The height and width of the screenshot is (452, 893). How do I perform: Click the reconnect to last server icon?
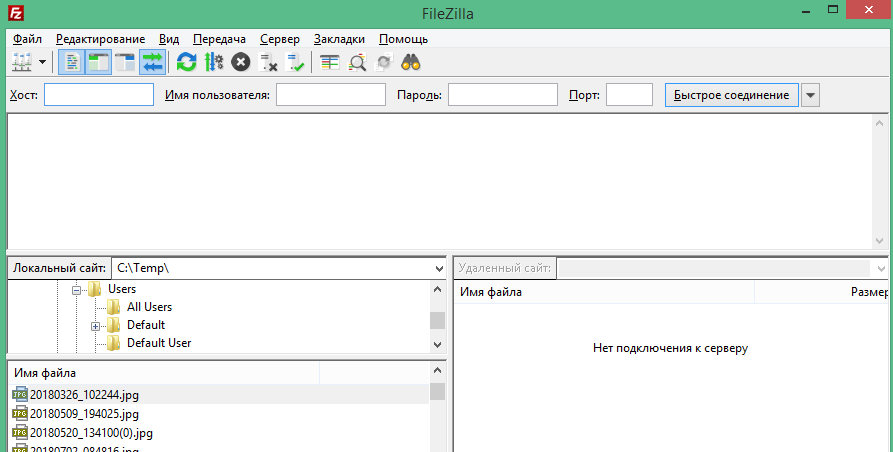[295, 62]
